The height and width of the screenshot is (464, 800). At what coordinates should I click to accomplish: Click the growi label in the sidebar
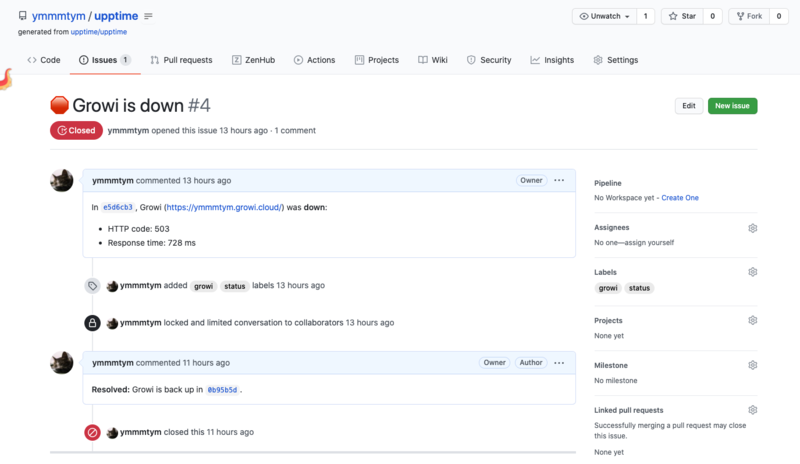[x=608, y=288]
